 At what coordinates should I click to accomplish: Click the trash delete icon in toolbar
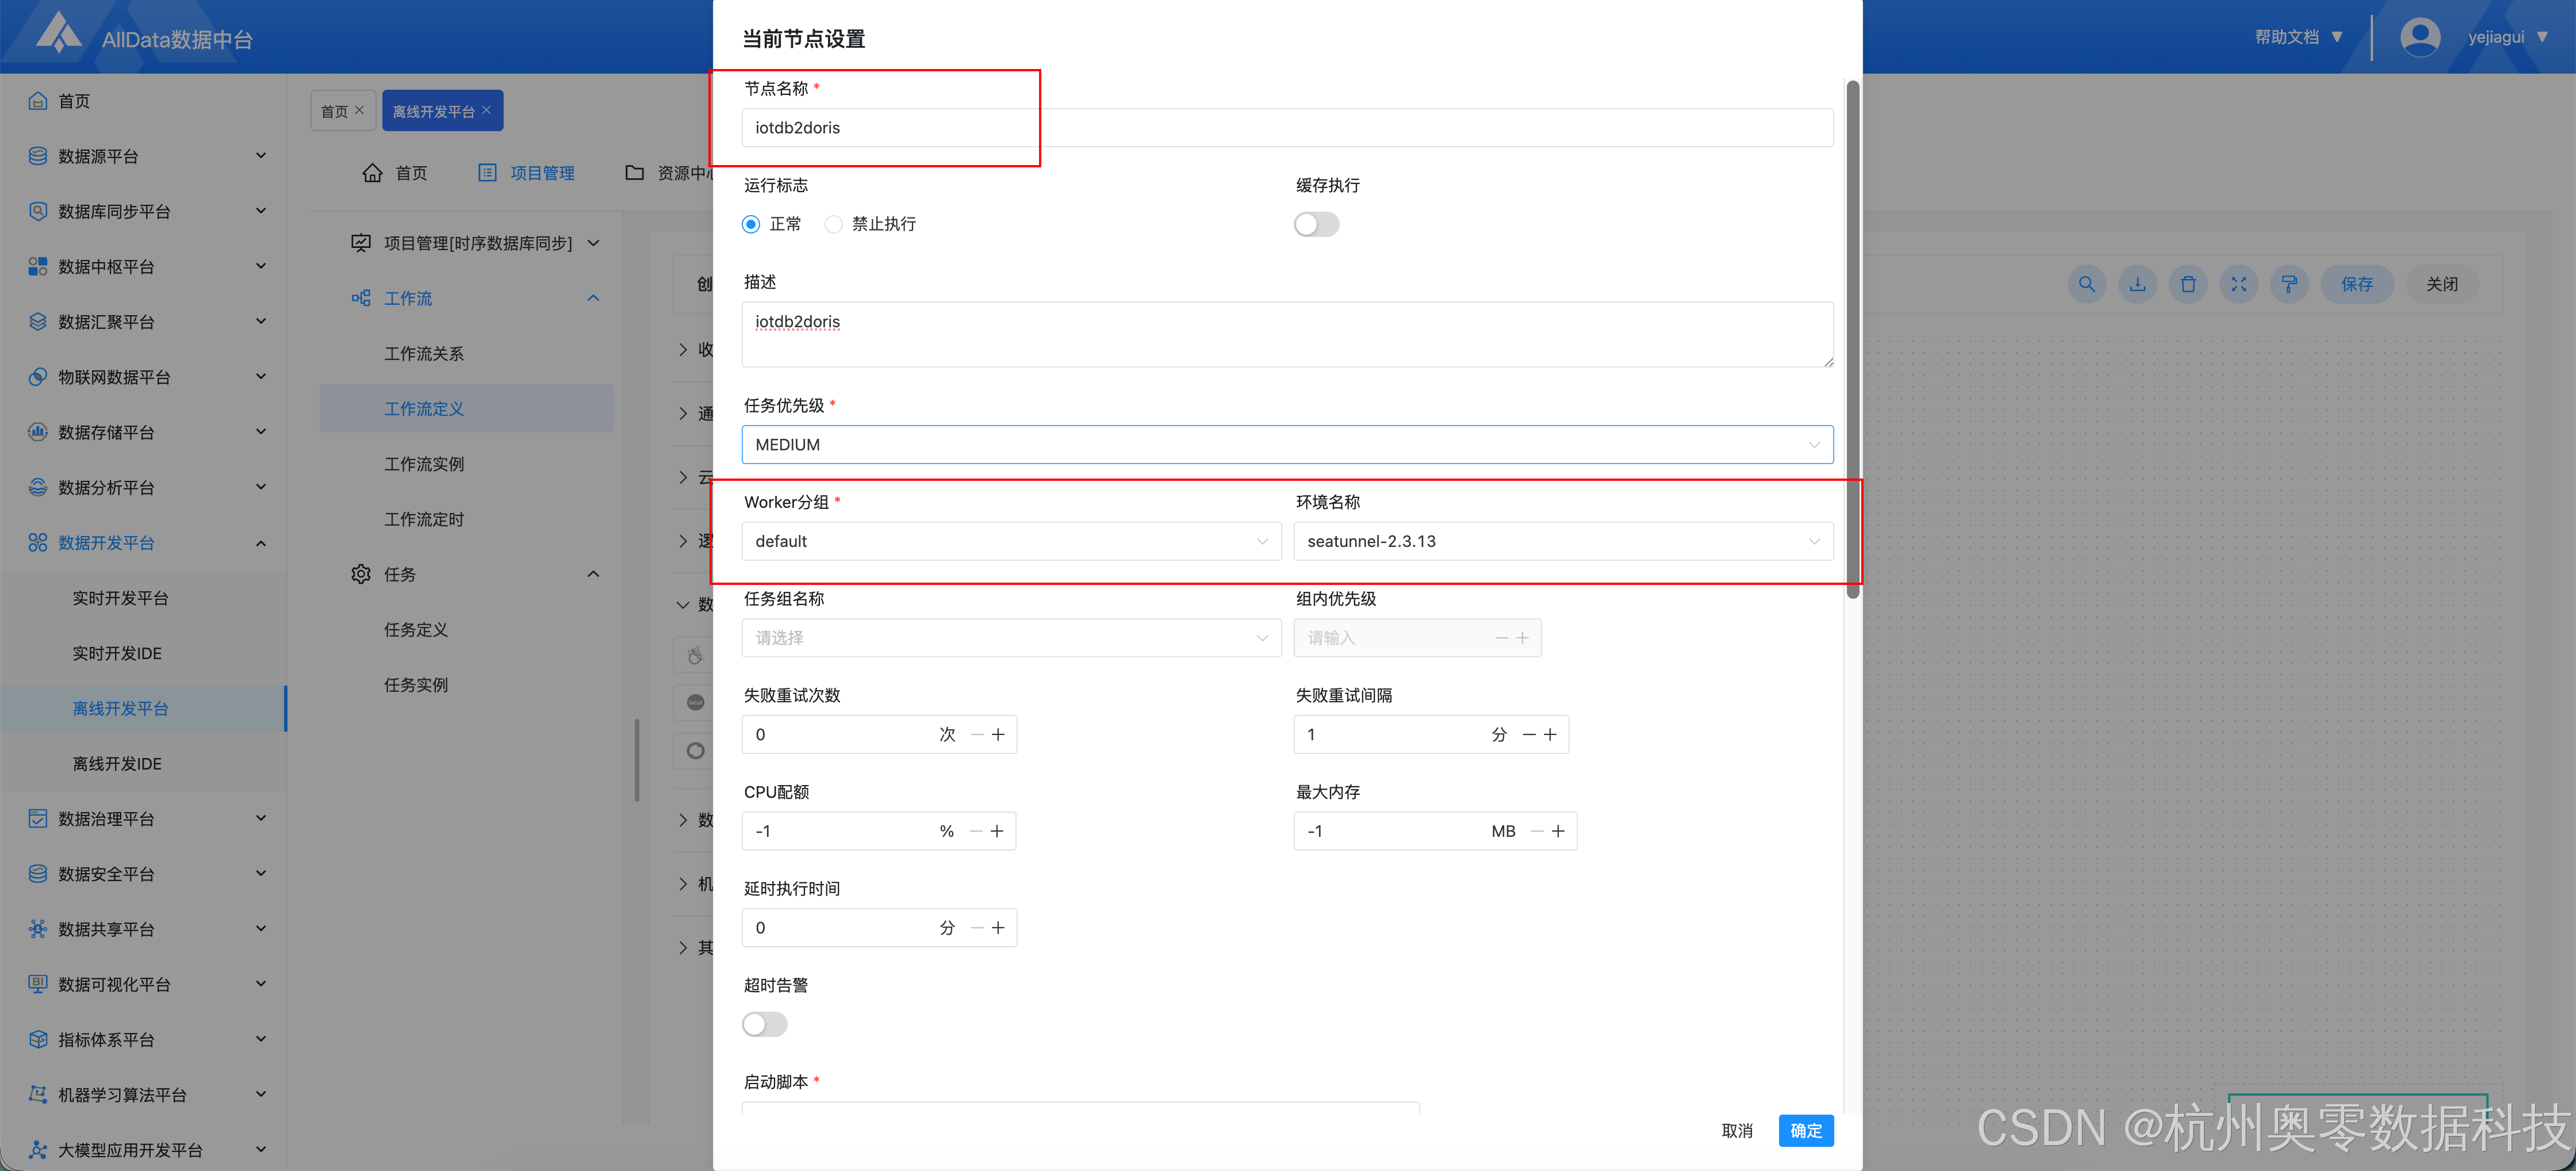(2188, 284)
